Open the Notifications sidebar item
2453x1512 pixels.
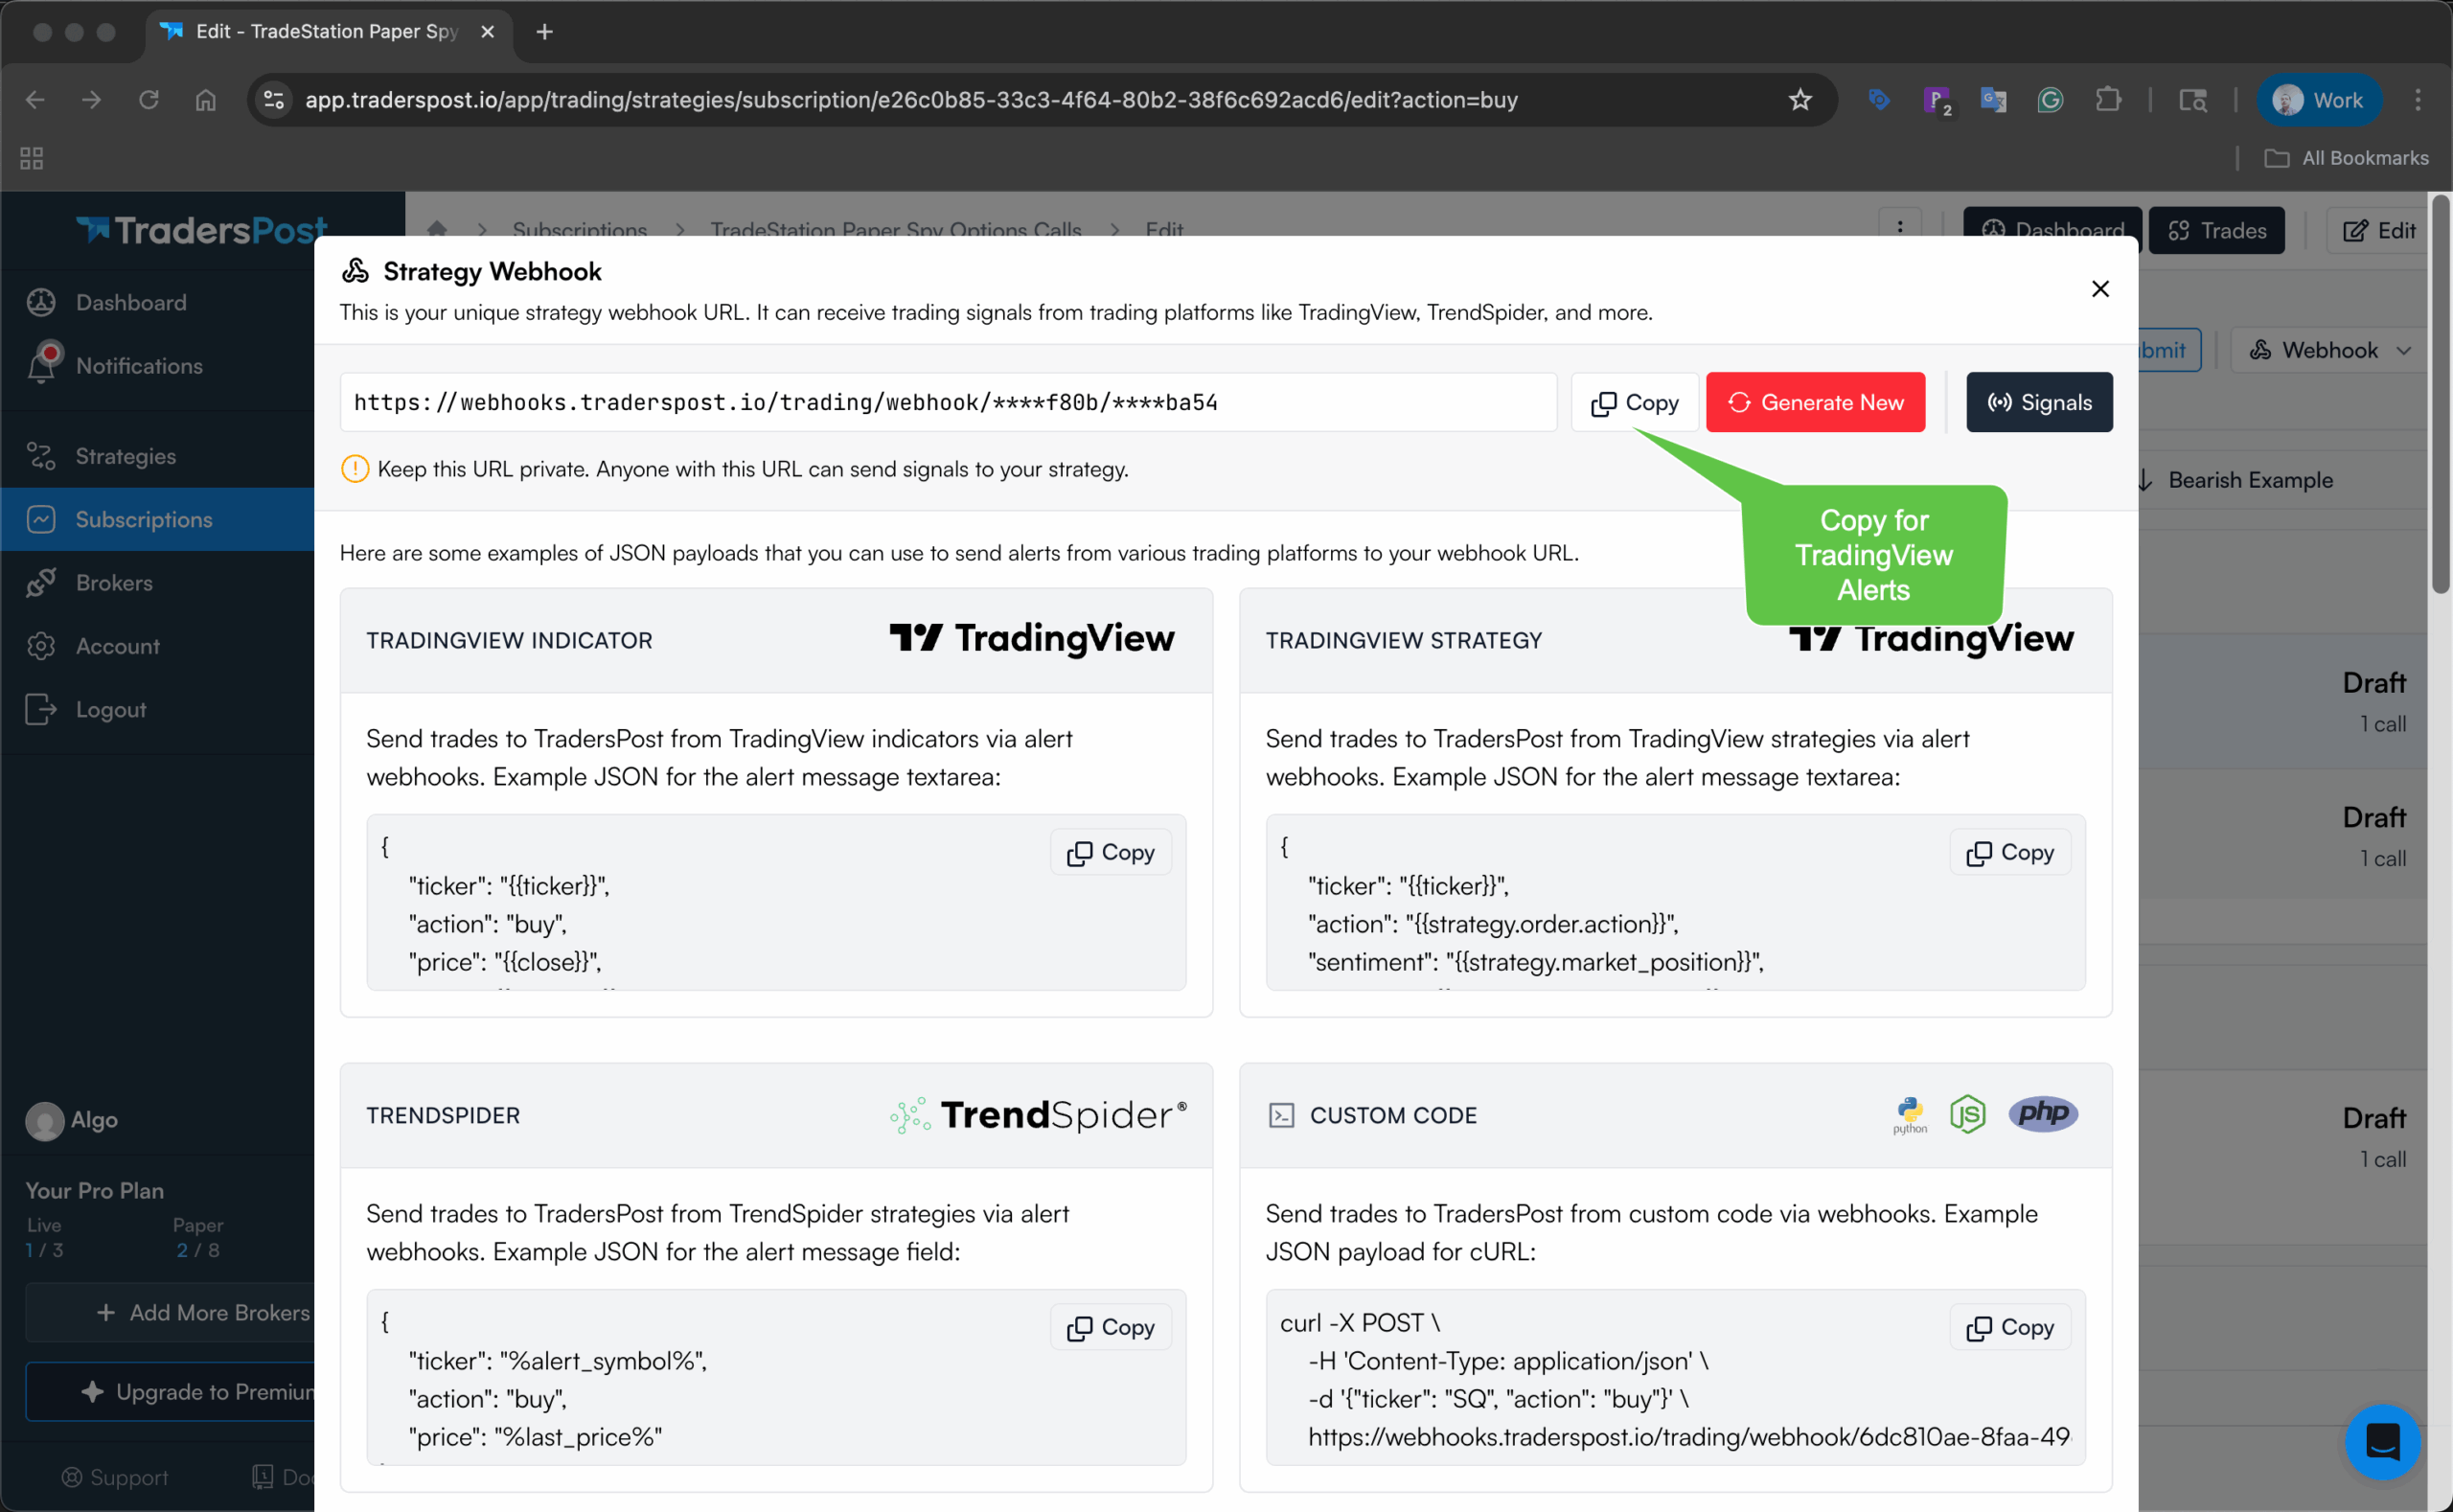[x=139, y=366]
